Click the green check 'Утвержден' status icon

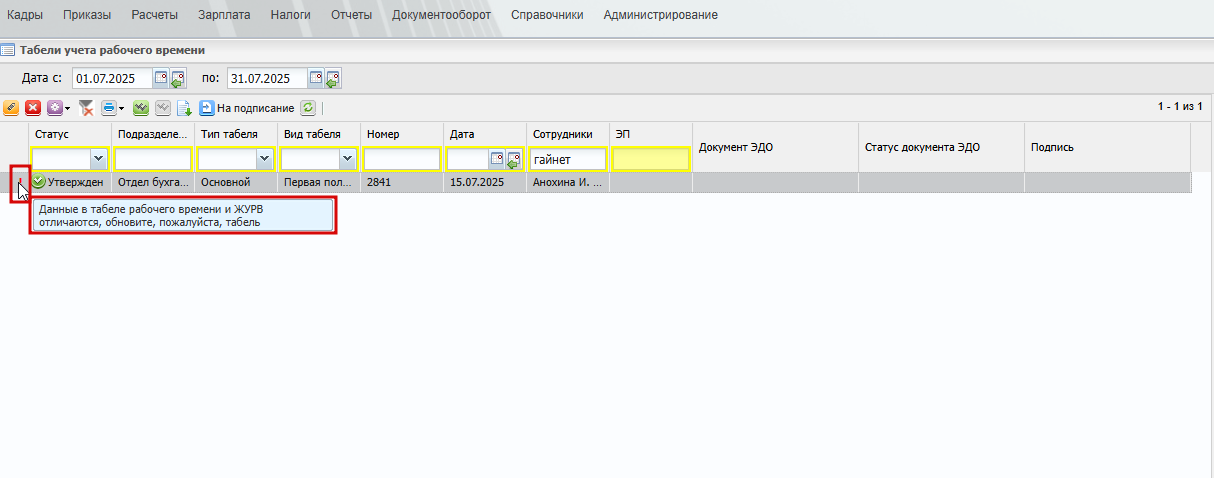coord(39,182)
